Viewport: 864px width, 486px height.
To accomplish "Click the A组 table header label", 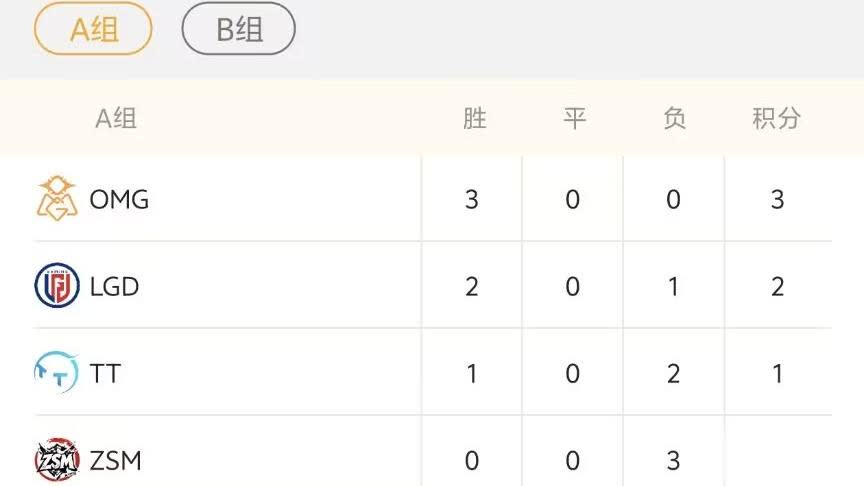I will click(x=116, y=118).
